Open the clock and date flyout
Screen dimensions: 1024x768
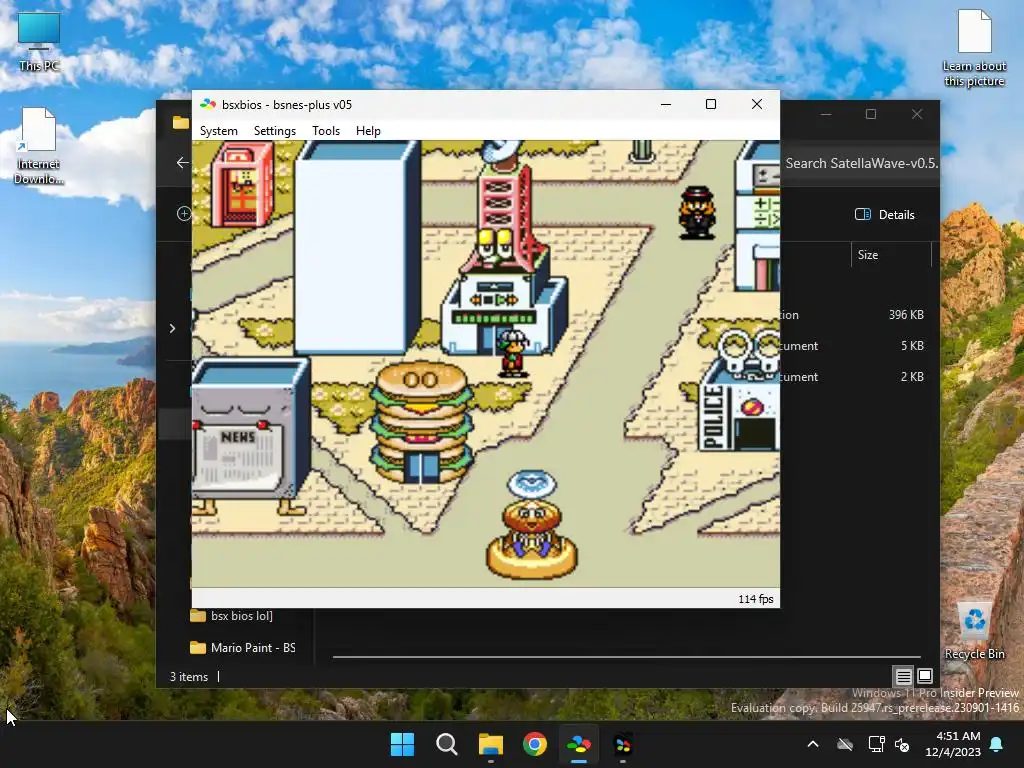(x=953, y=744)
